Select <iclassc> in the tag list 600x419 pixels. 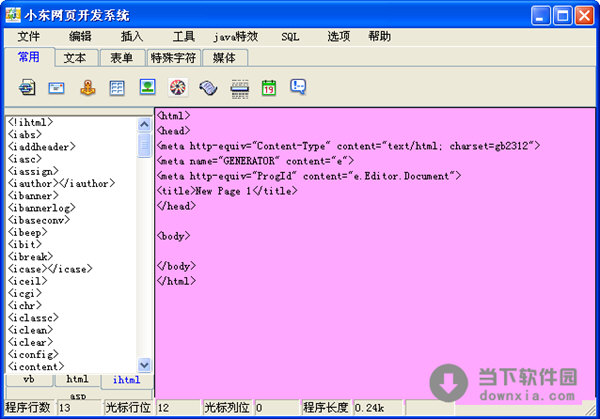33,318
